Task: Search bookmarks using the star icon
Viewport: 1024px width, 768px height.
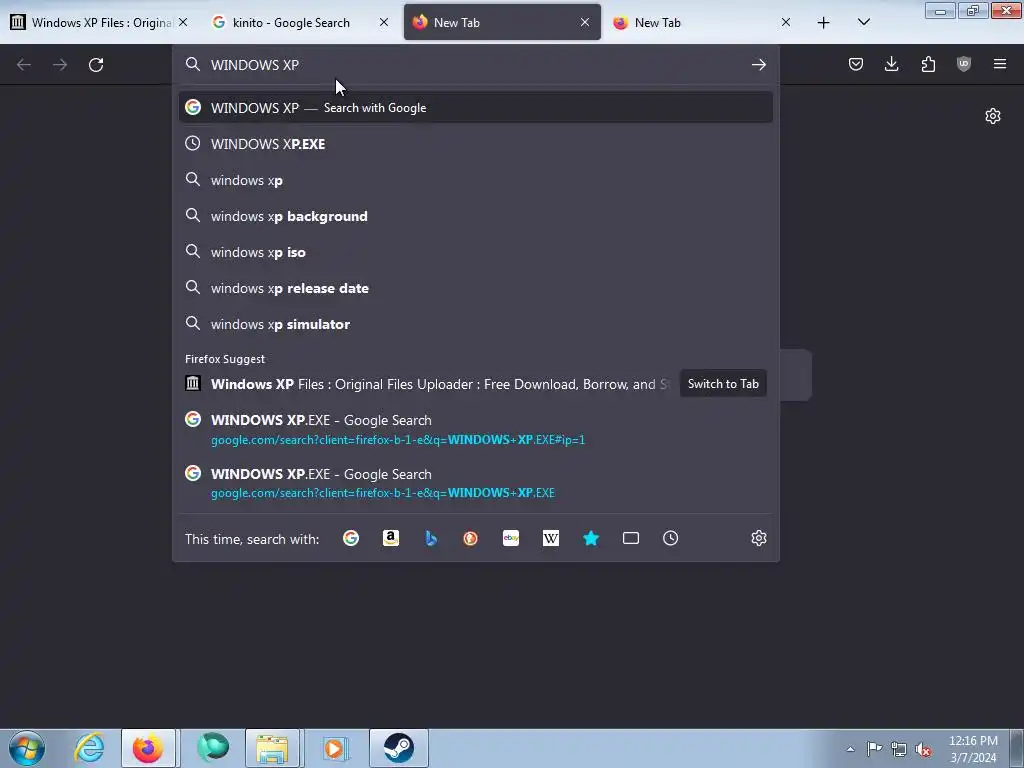Action: point(591,538)
